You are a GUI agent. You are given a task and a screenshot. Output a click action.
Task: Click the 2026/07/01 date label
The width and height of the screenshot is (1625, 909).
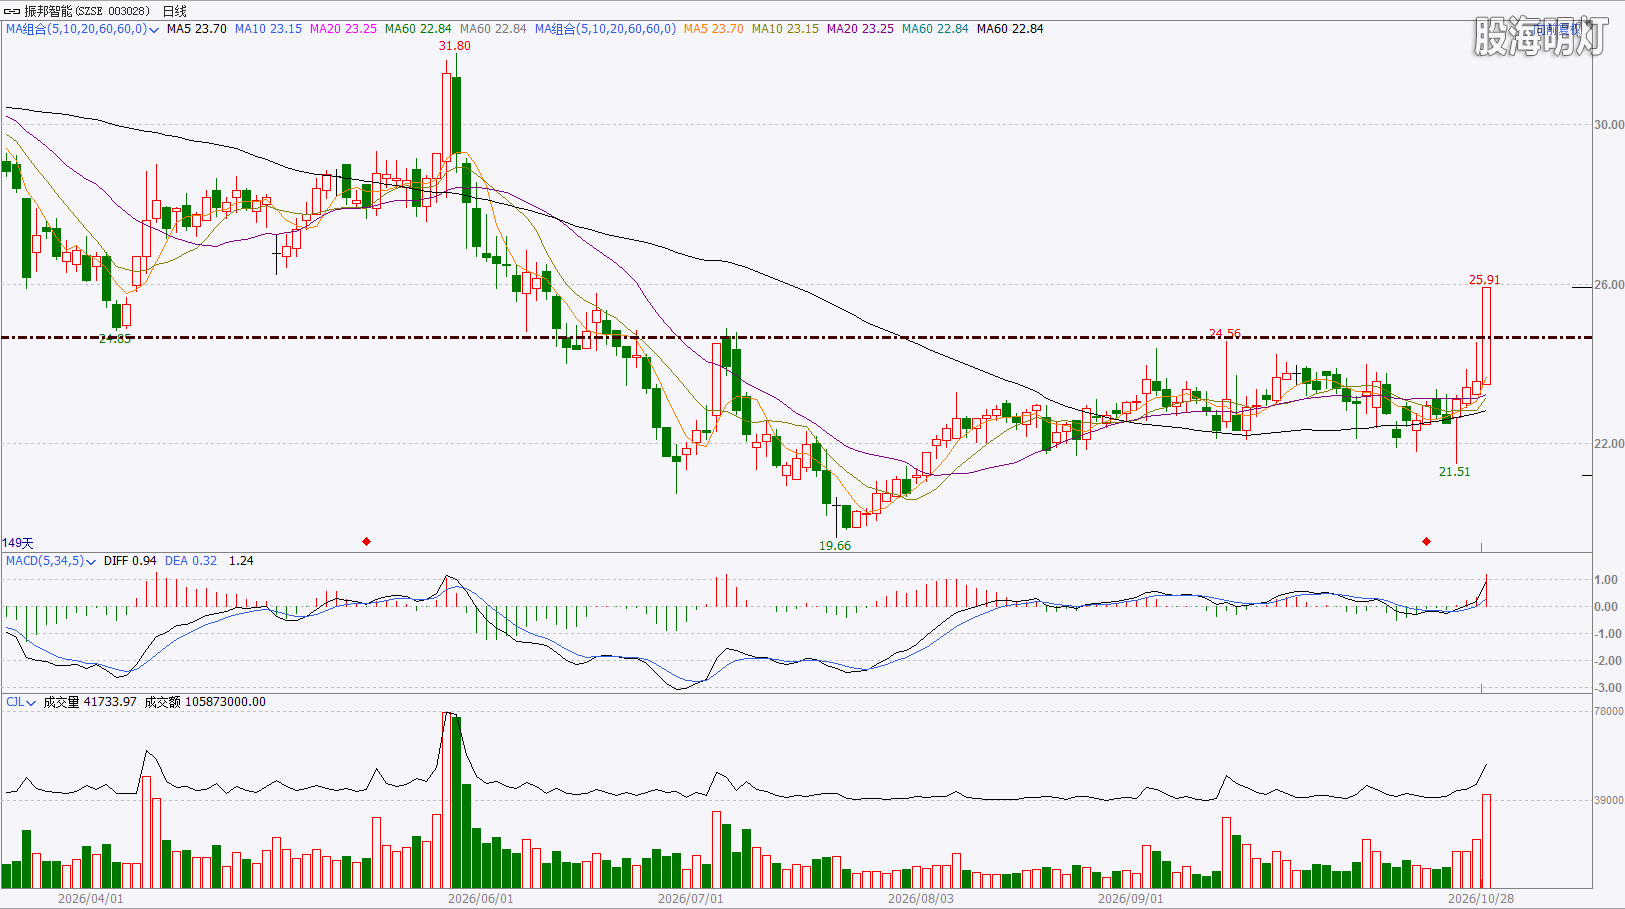pos(691,899)
